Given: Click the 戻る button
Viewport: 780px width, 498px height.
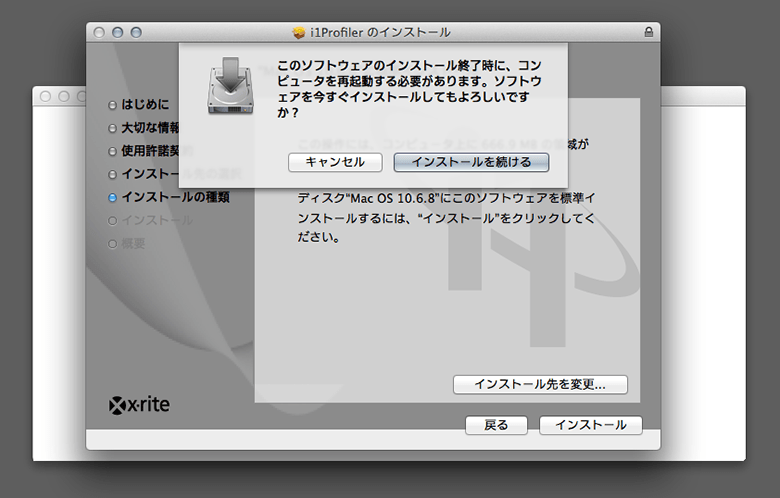Looking at the screenshot, I should [496, 425].
